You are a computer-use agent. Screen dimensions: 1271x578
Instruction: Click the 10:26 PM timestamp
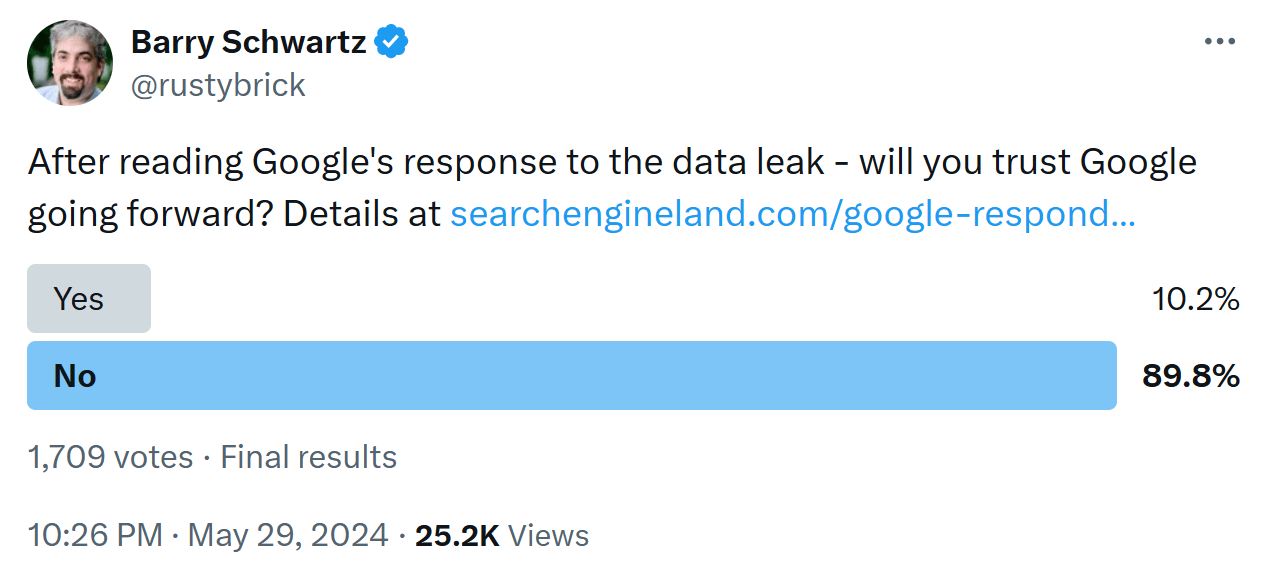point(95,536)
